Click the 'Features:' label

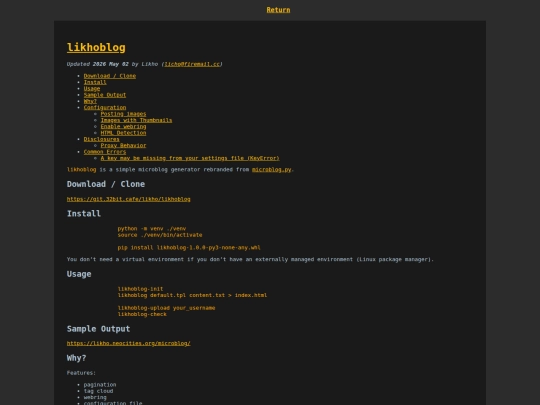81,373
